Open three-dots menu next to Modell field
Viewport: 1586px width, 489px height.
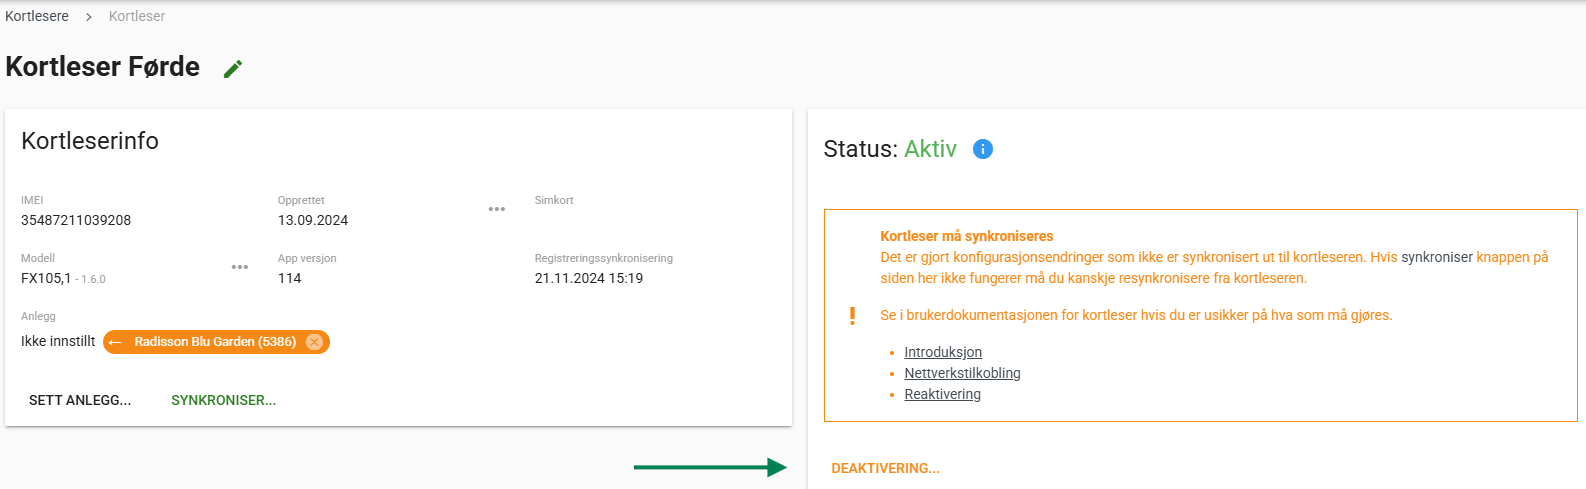[240, 267]
